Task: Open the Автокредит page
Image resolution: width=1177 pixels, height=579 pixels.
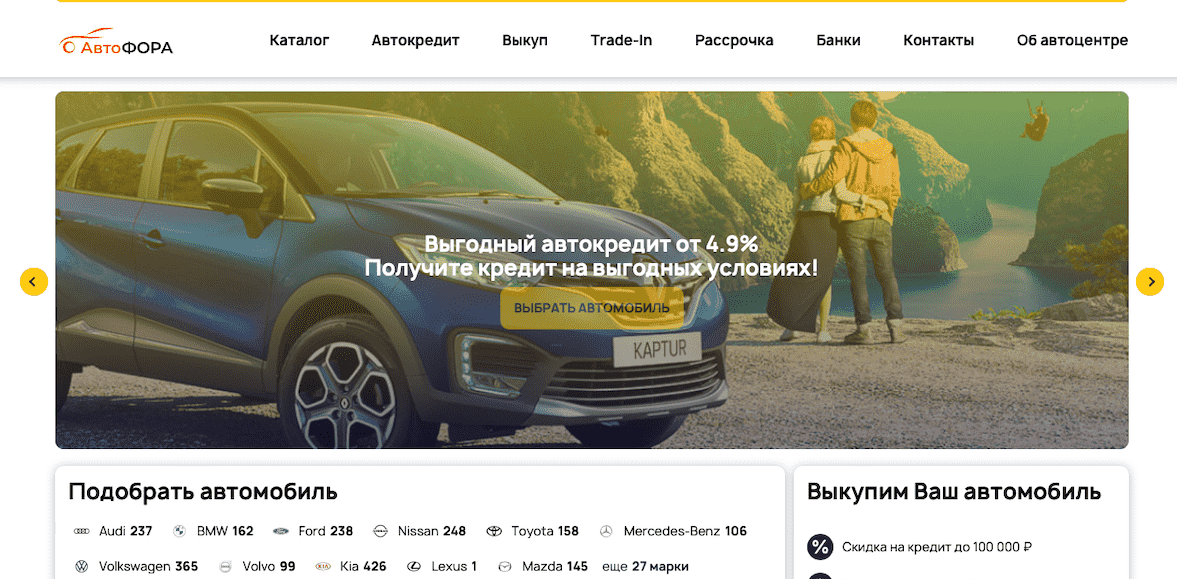Action: (415, 41)
